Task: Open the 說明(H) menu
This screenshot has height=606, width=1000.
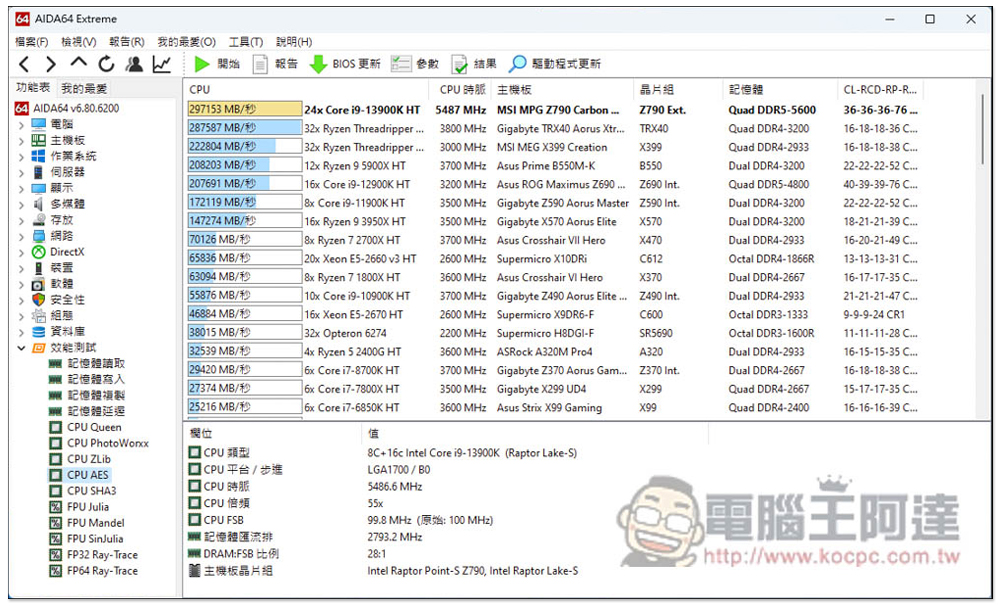Action: pos(294,42)
